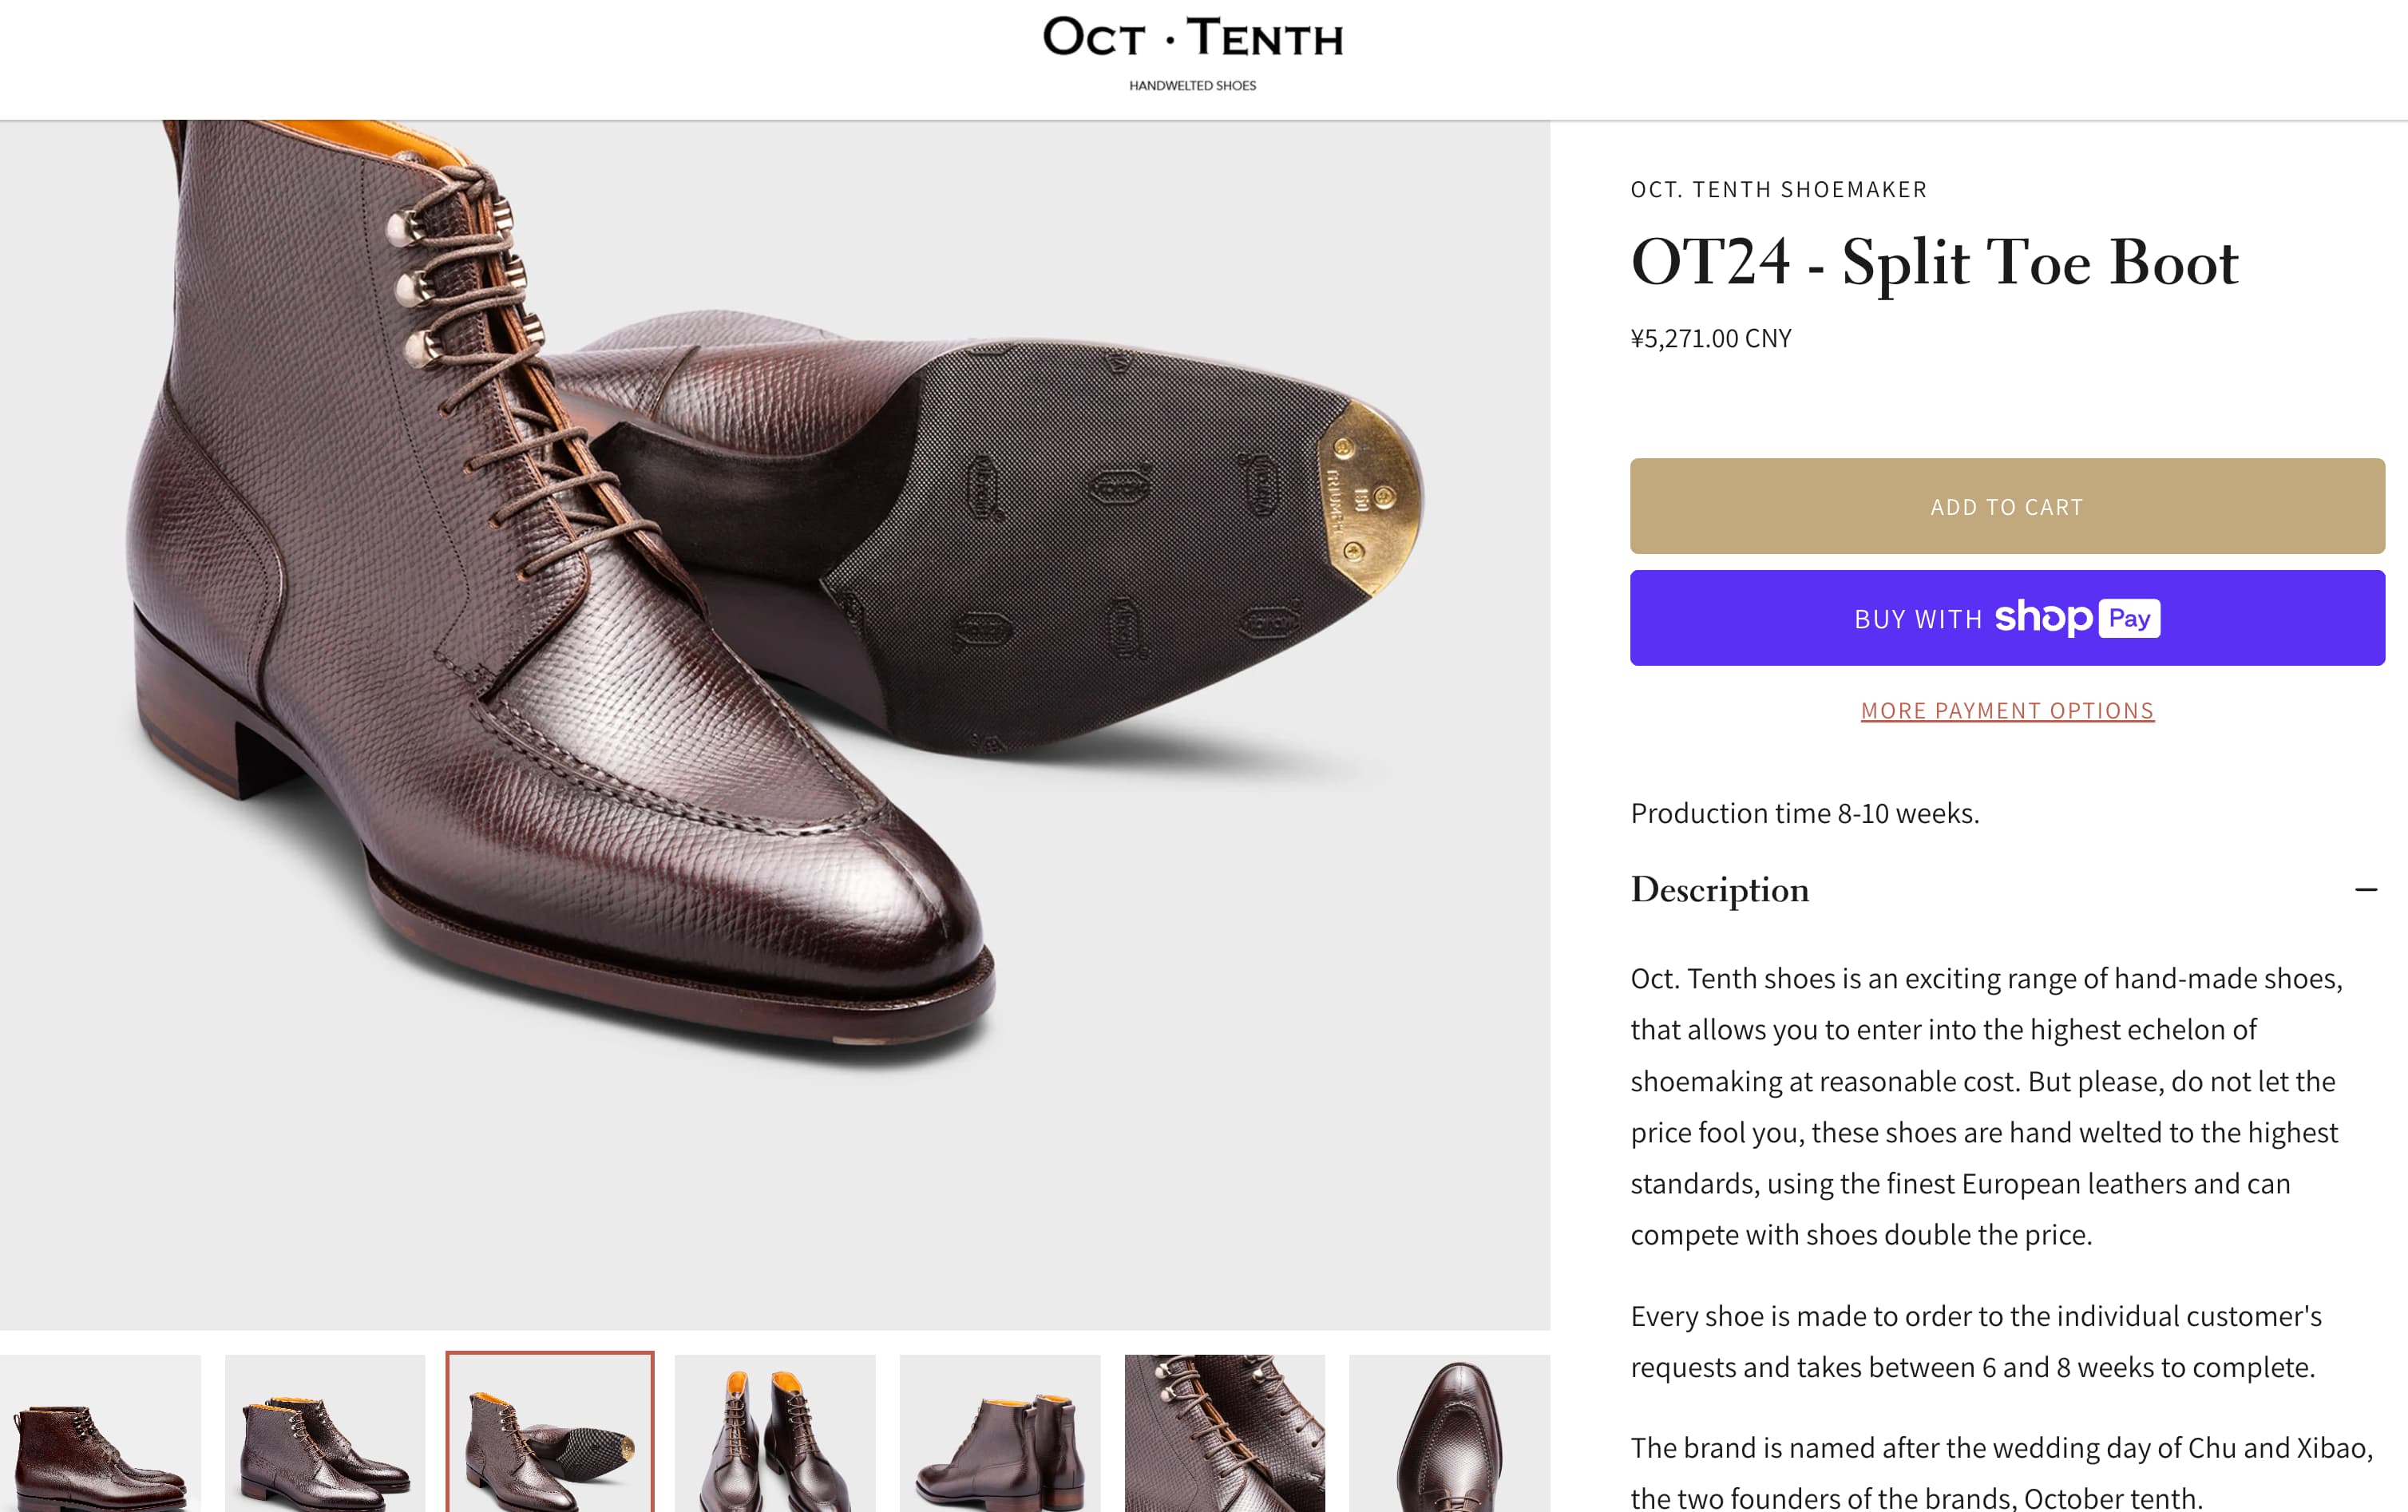Select the rightmost toe-view thumbnail
The image size is (2408, 1512).
pyautogui.click(x=1449, y=1433)
